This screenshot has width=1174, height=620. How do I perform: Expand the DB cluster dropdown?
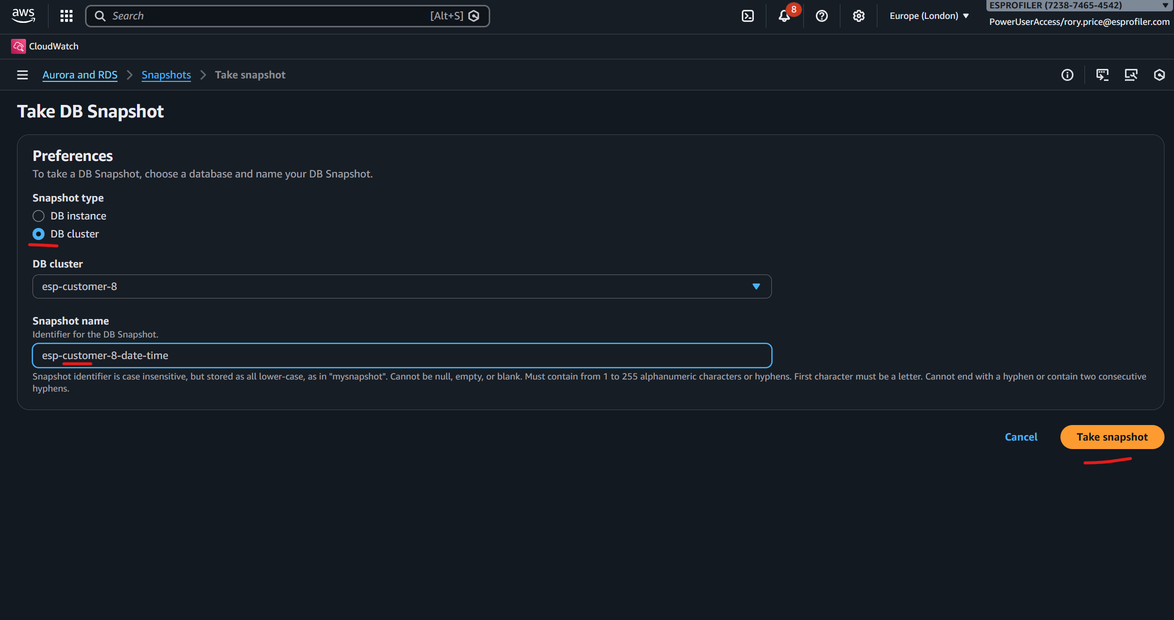(x=402, y=287)
